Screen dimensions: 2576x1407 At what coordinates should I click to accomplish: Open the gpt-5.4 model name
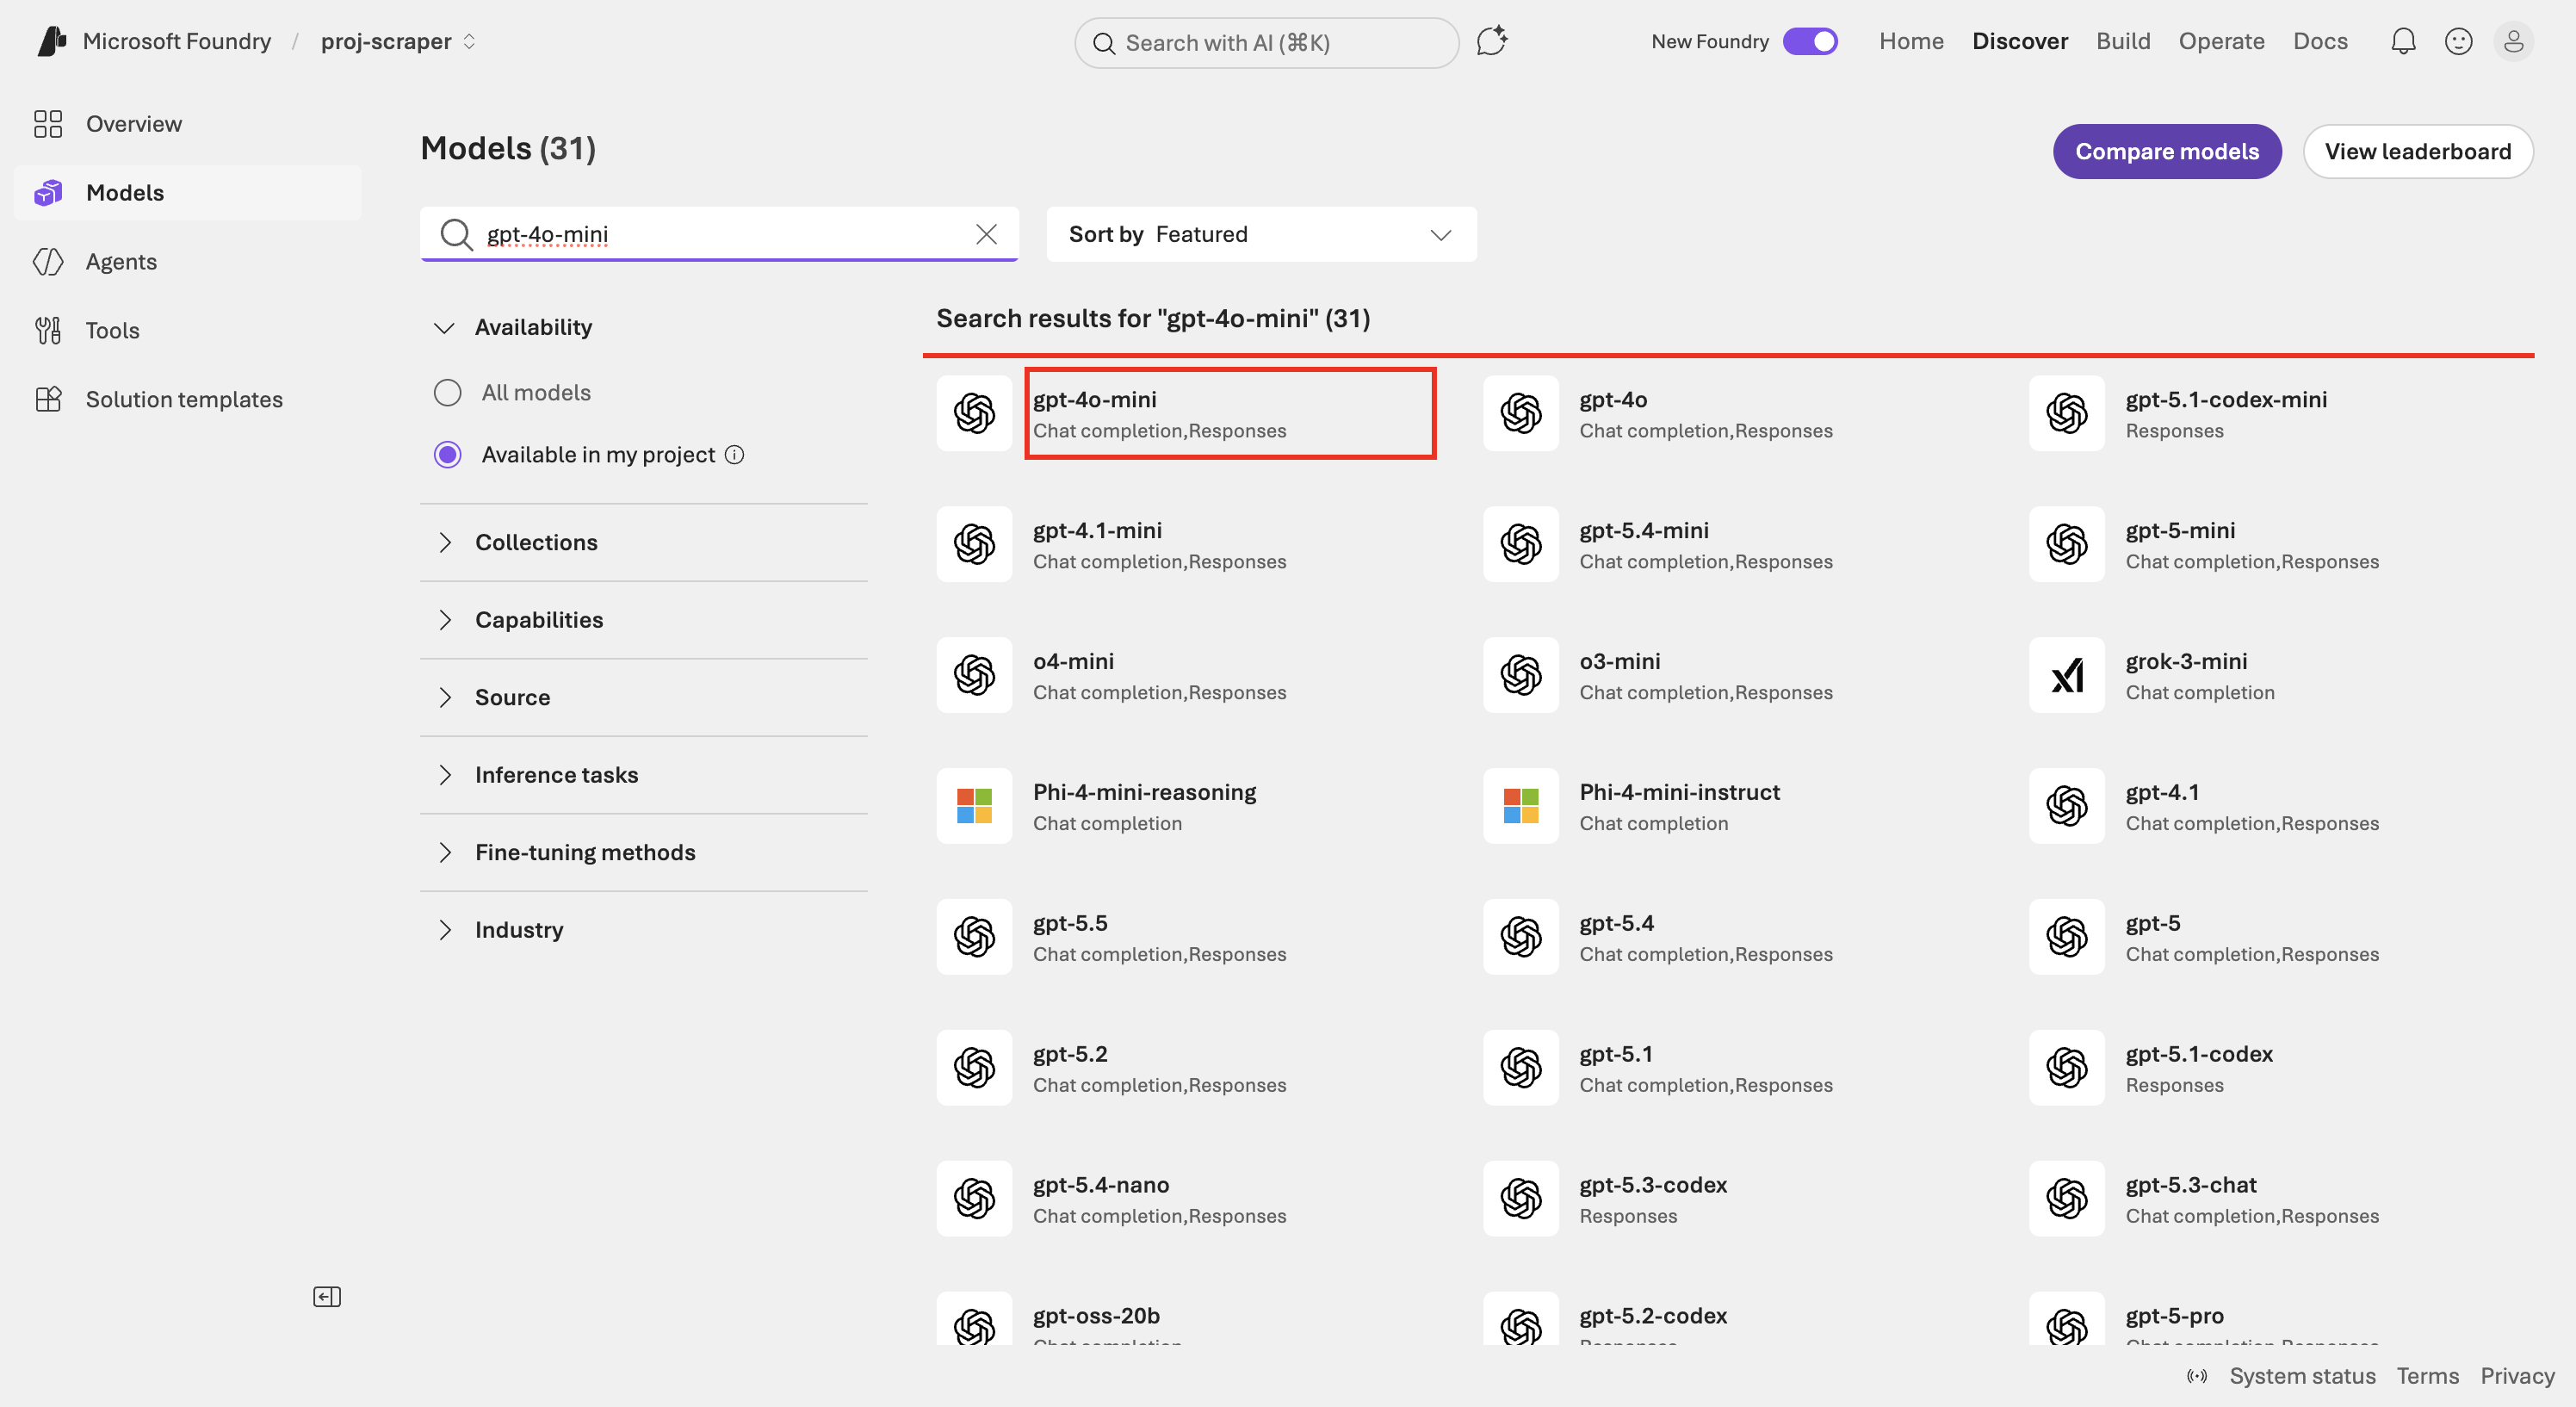coord(1616,923)
